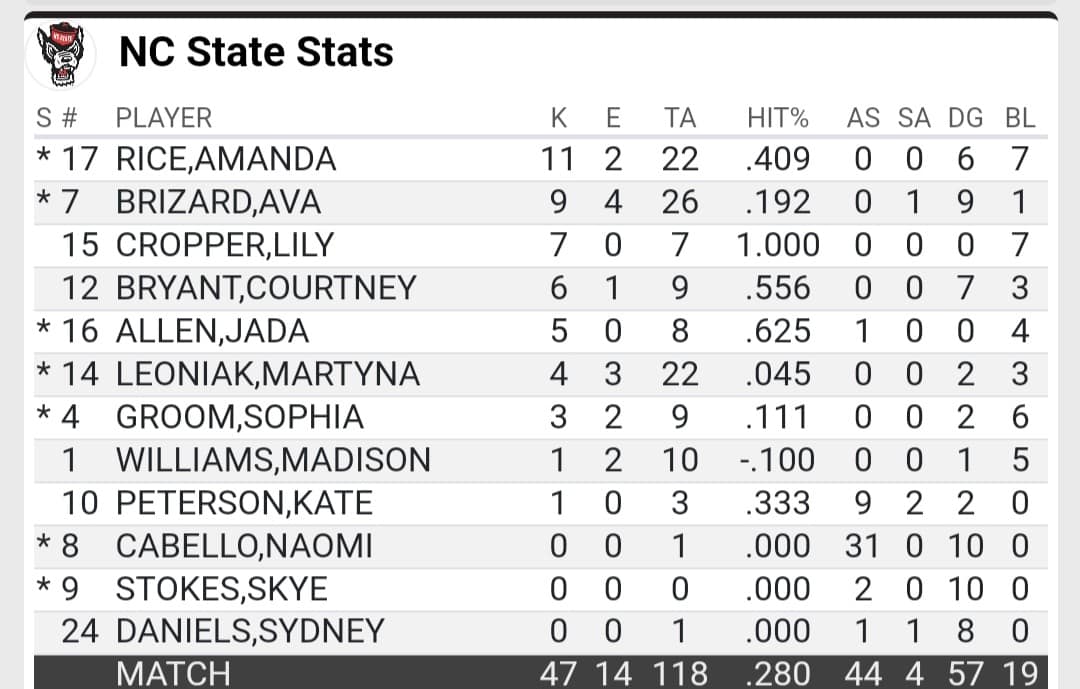Sort by the K column header

pos(559,118)
